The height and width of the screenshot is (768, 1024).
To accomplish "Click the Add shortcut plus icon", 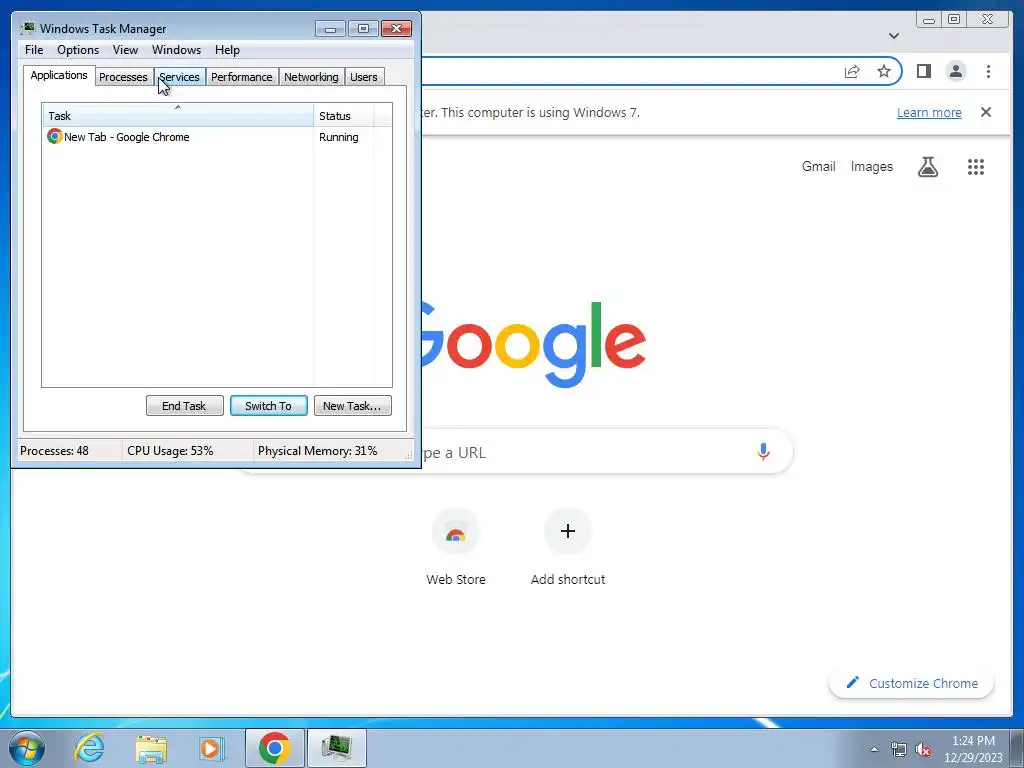I will (x=568, y=531).
